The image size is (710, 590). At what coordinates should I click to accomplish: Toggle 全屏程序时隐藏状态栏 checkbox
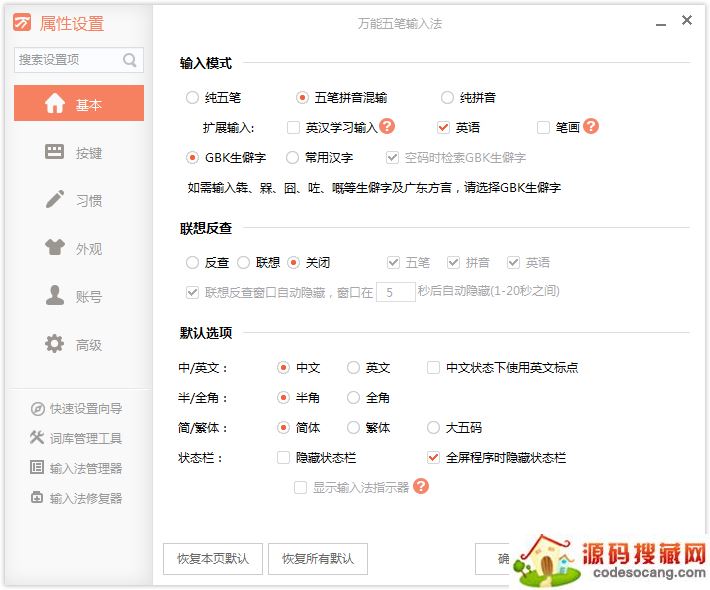(433, 458)
